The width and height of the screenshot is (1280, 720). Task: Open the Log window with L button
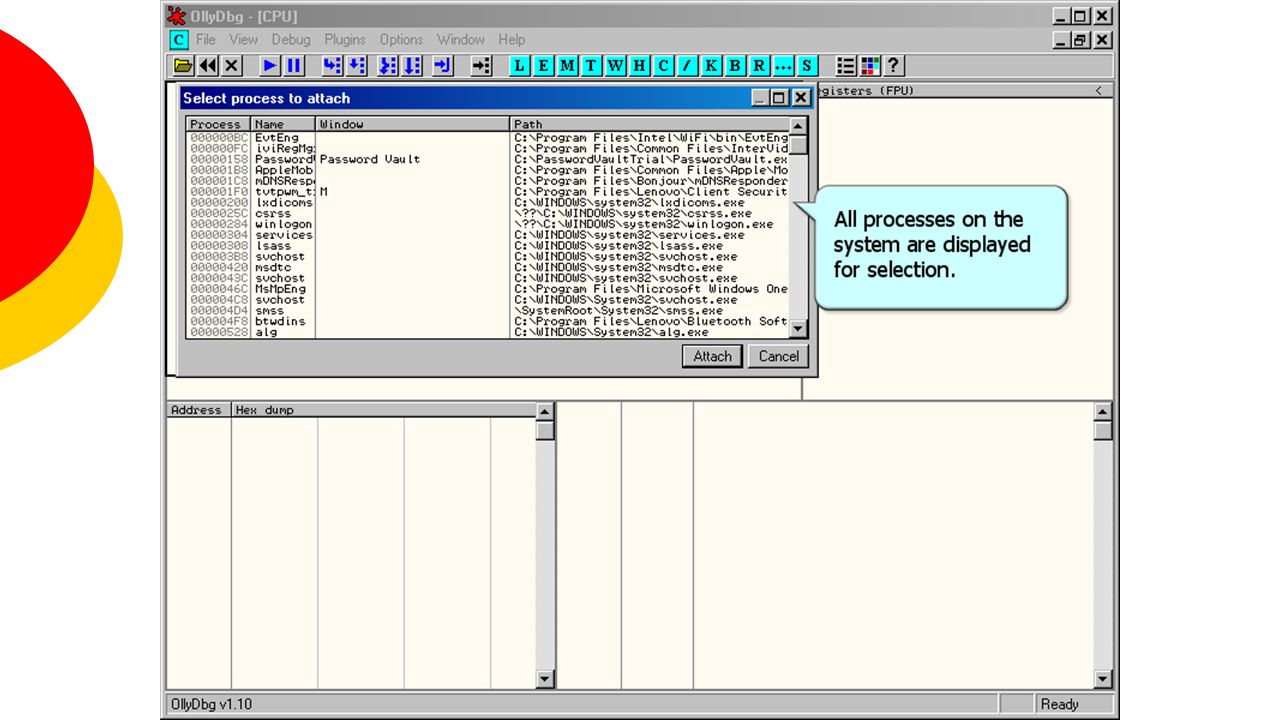tap(519, 66)
